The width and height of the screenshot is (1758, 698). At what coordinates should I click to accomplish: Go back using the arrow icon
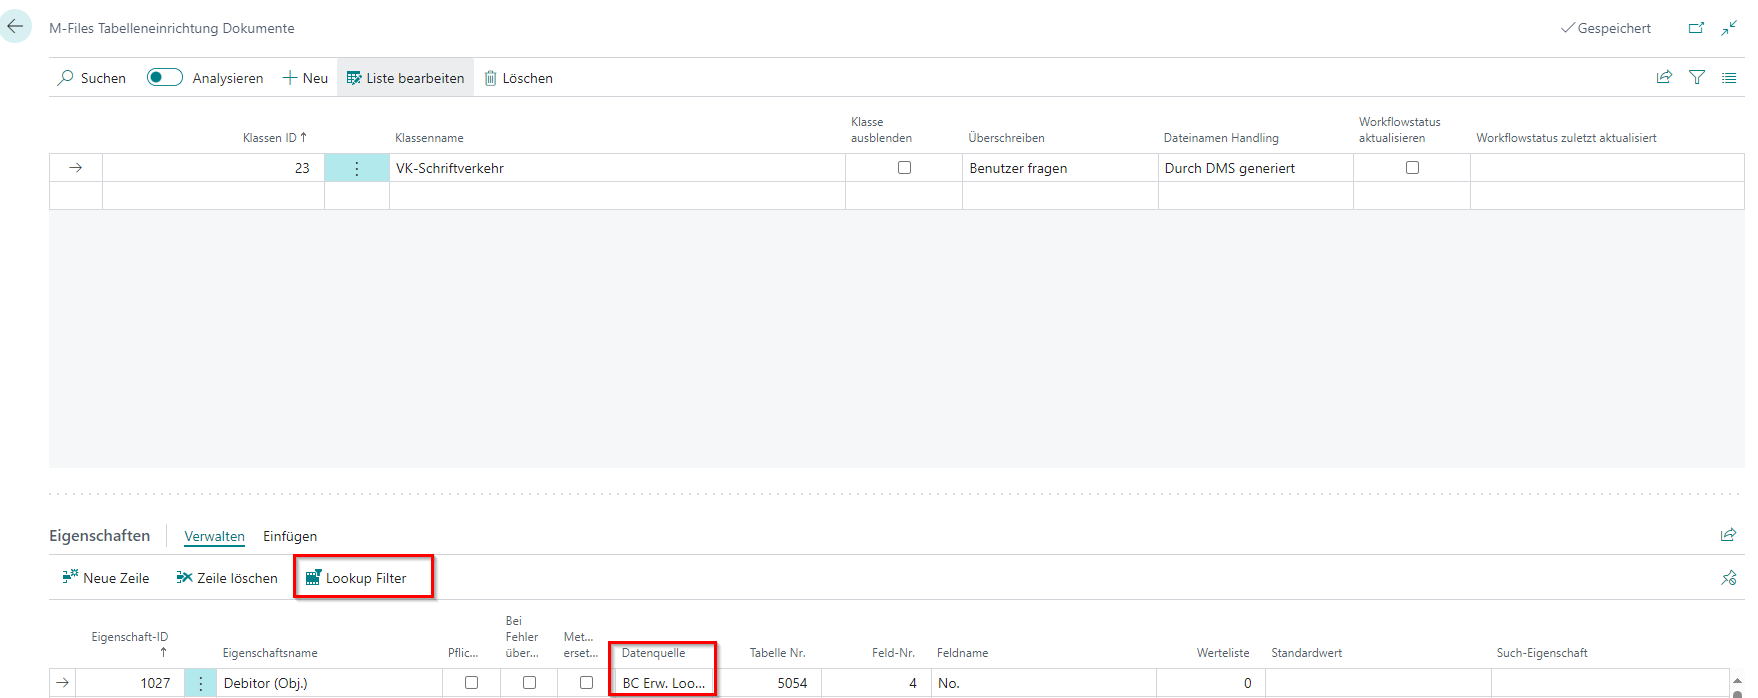(15, 27)
